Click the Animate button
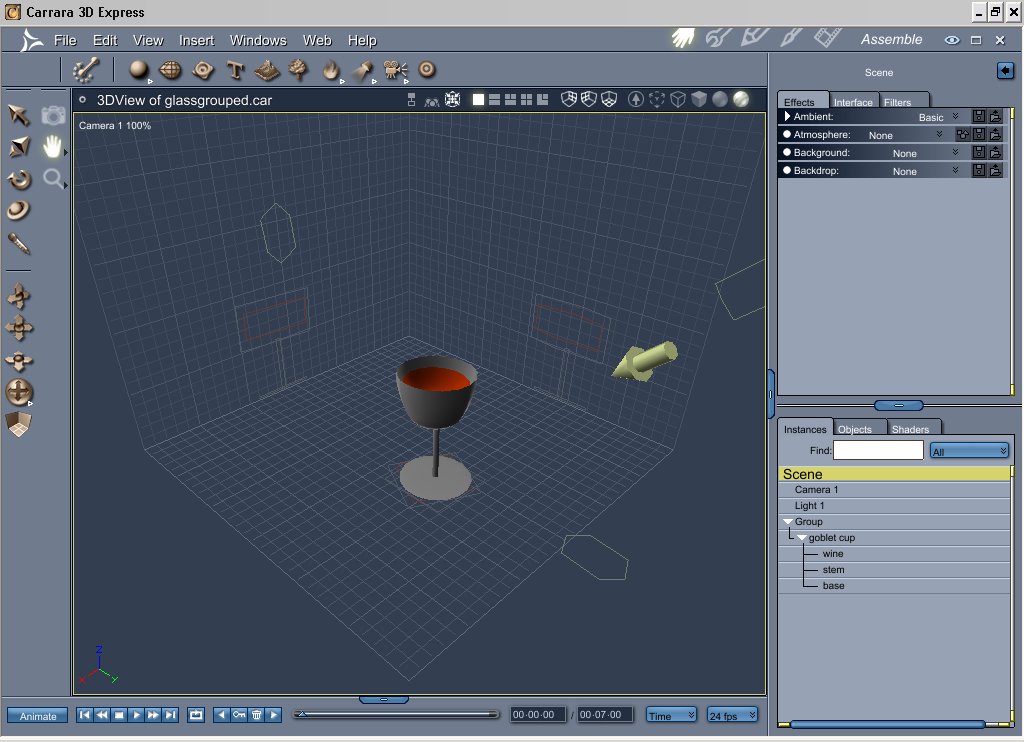The image size is (1024, 742). point(38,716)
